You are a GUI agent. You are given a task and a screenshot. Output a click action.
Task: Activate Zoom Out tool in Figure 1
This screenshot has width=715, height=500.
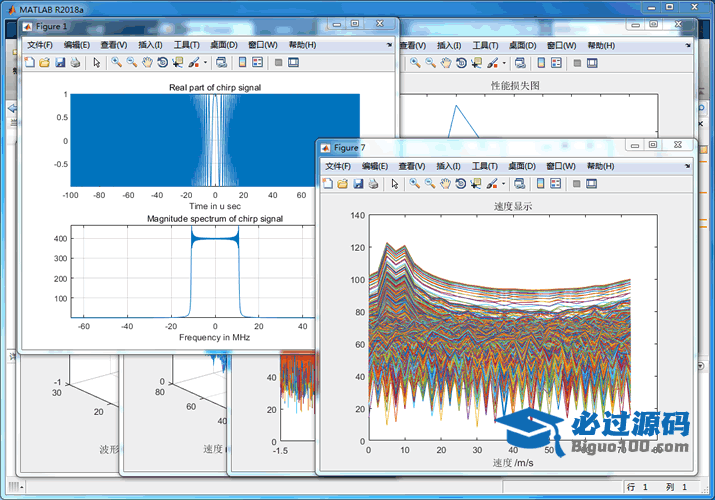(x=132, y=62)
